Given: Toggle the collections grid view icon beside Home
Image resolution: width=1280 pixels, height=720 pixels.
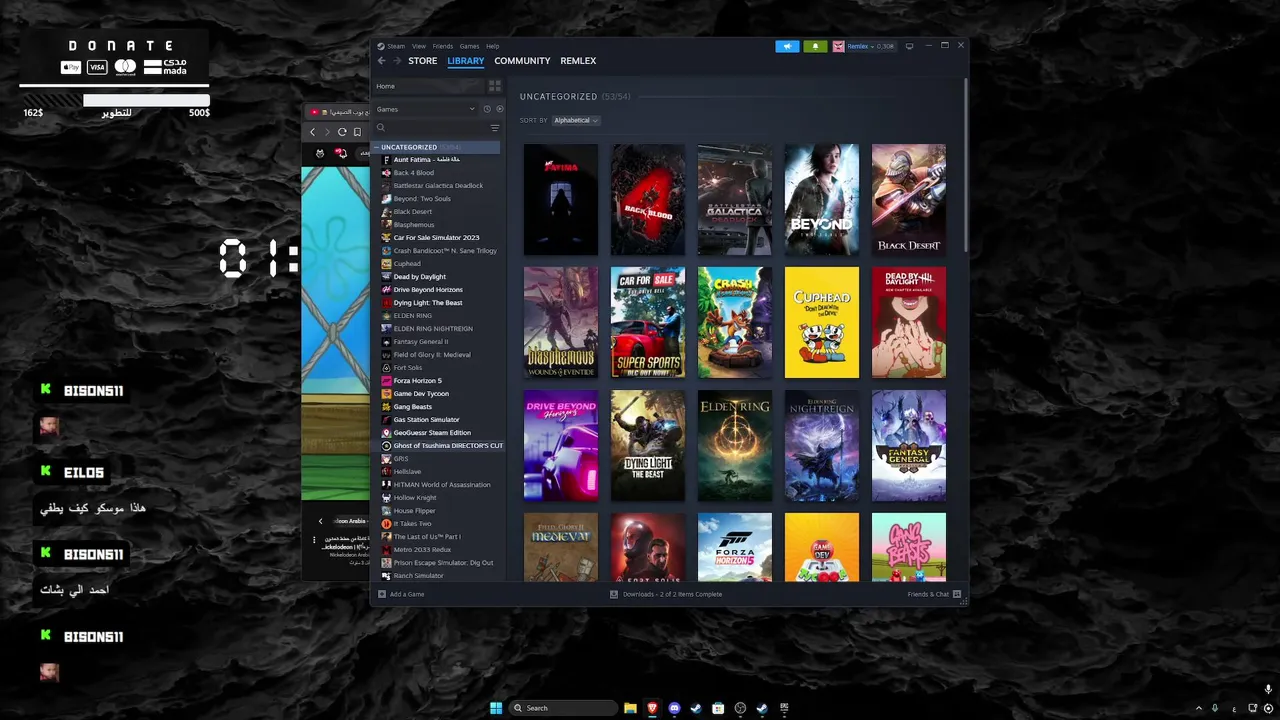Looking at the screenshot, I should click(x=494, y=86).
